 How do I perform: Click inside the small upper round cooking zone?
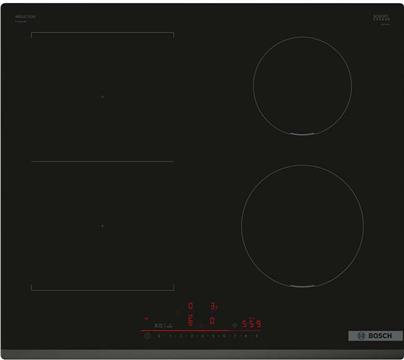pos(302,86)
